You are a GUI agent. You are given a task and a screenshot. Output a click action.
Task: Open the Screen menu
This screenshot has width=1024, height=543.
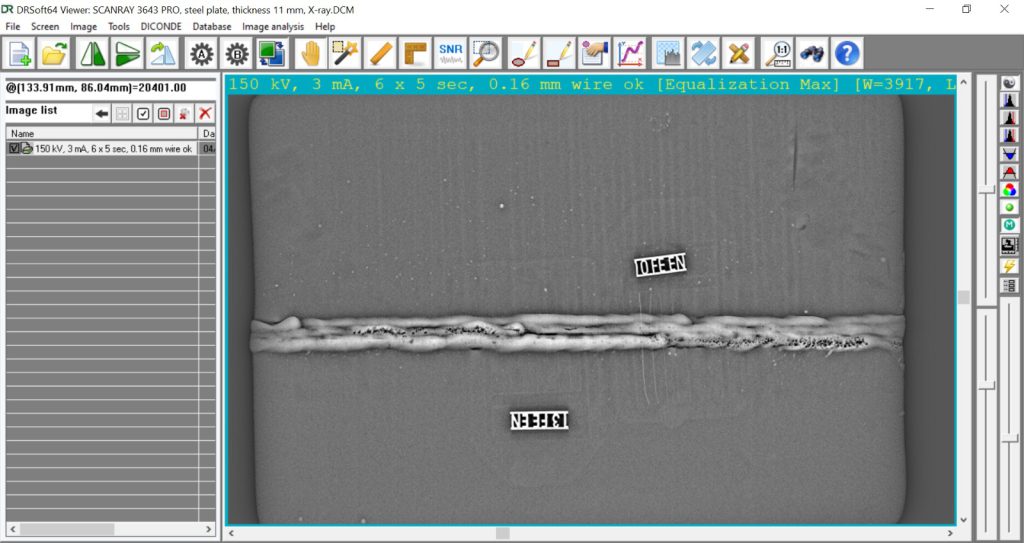pos(45,27)
